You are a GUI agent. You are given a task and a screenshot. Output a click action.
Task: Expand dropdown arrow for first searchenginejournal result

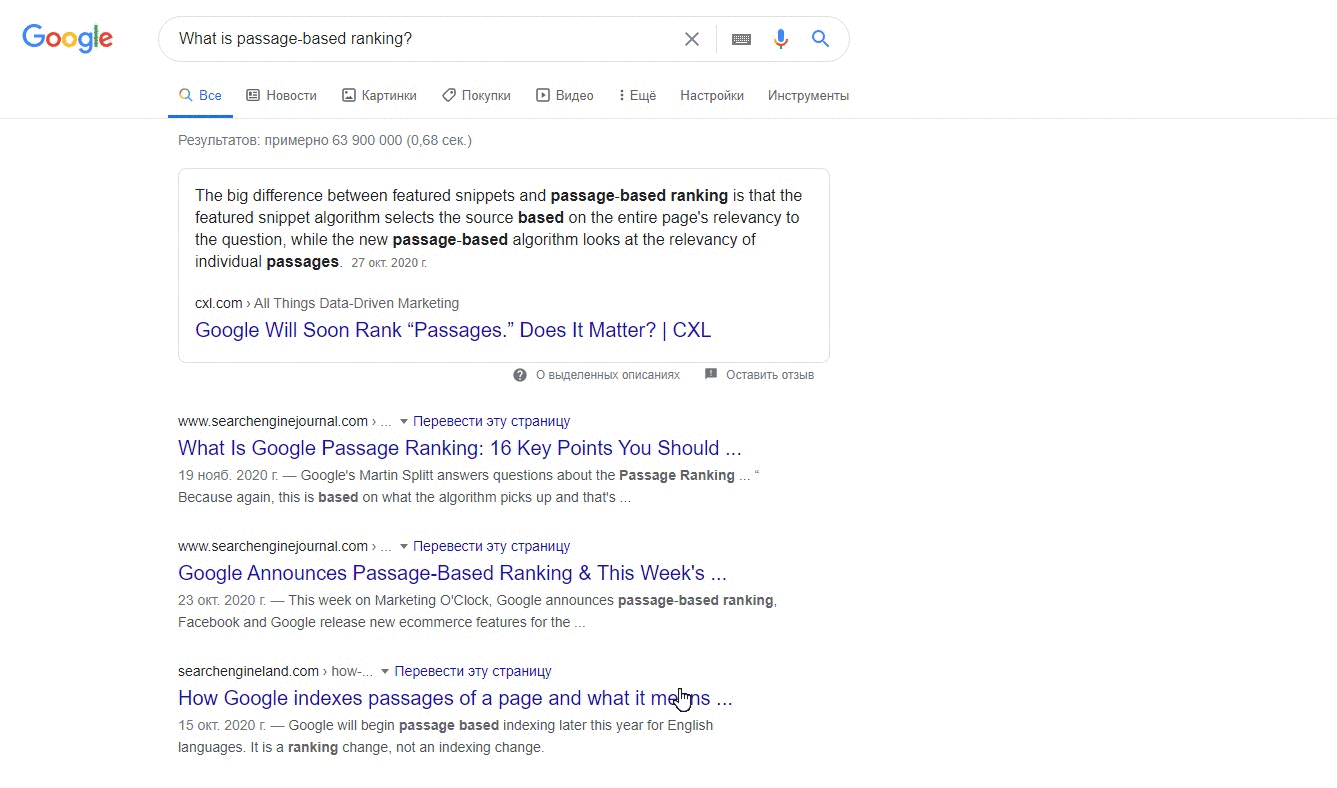(404, 422)
